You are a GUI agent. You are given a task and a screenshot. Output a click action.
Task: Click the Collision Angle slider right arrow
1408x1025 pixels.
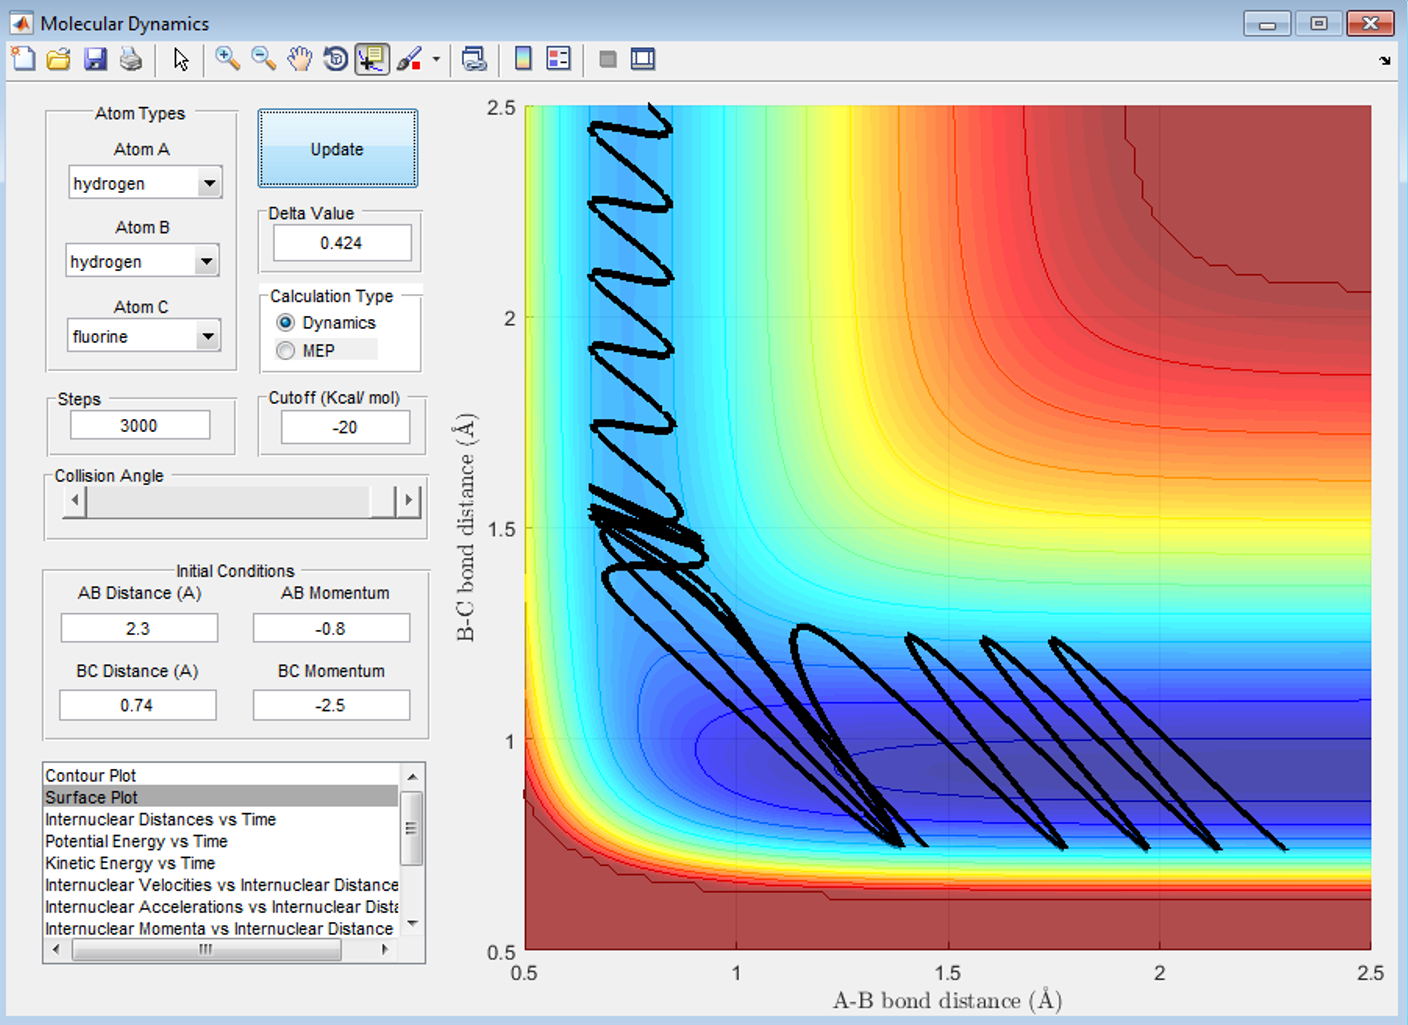(408, 501)
